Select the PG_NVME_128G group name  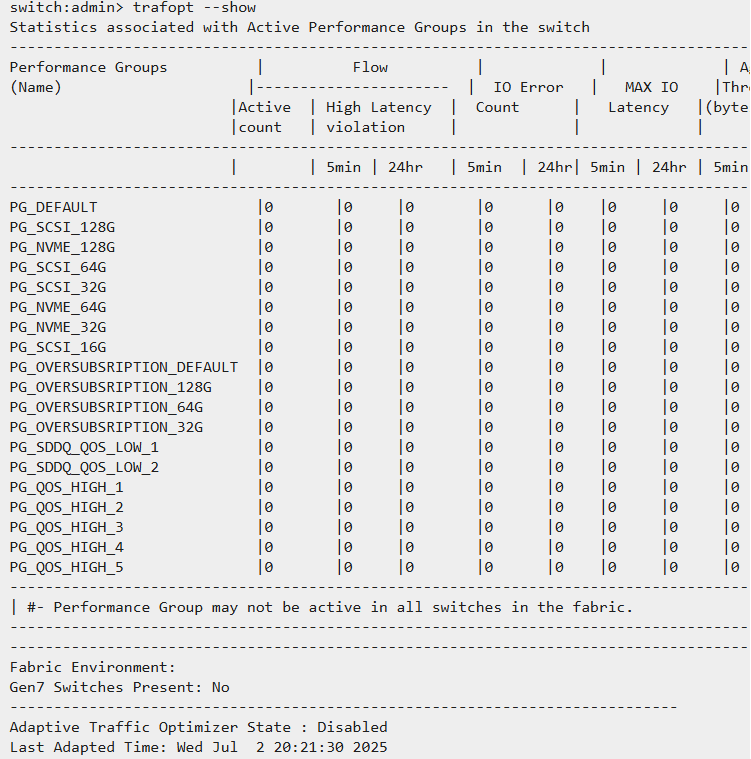point(62,247)
